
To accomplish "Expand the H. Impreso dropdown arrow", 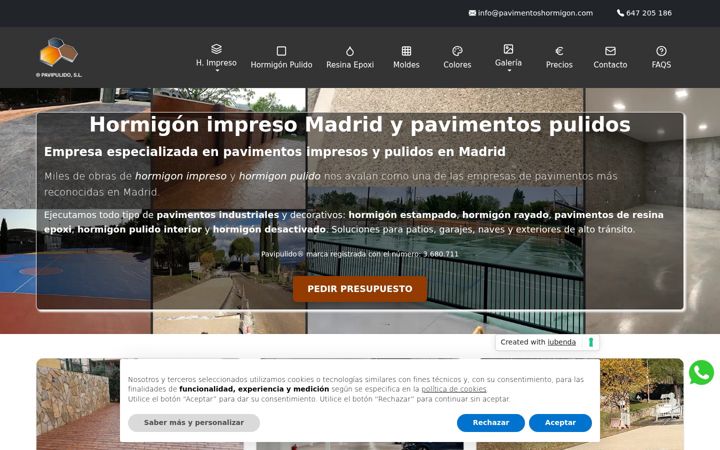I will pos(217,71).
